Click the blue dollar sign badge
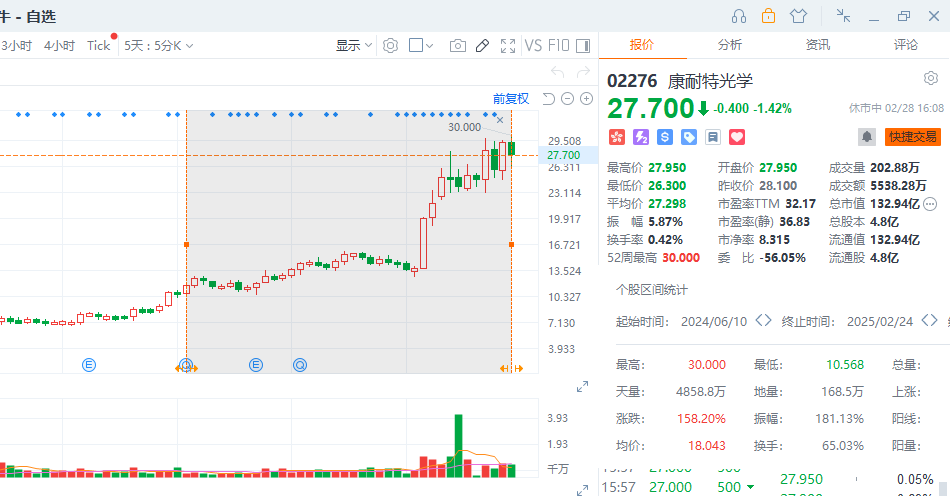950x496 pixels. tap(665, 137)
